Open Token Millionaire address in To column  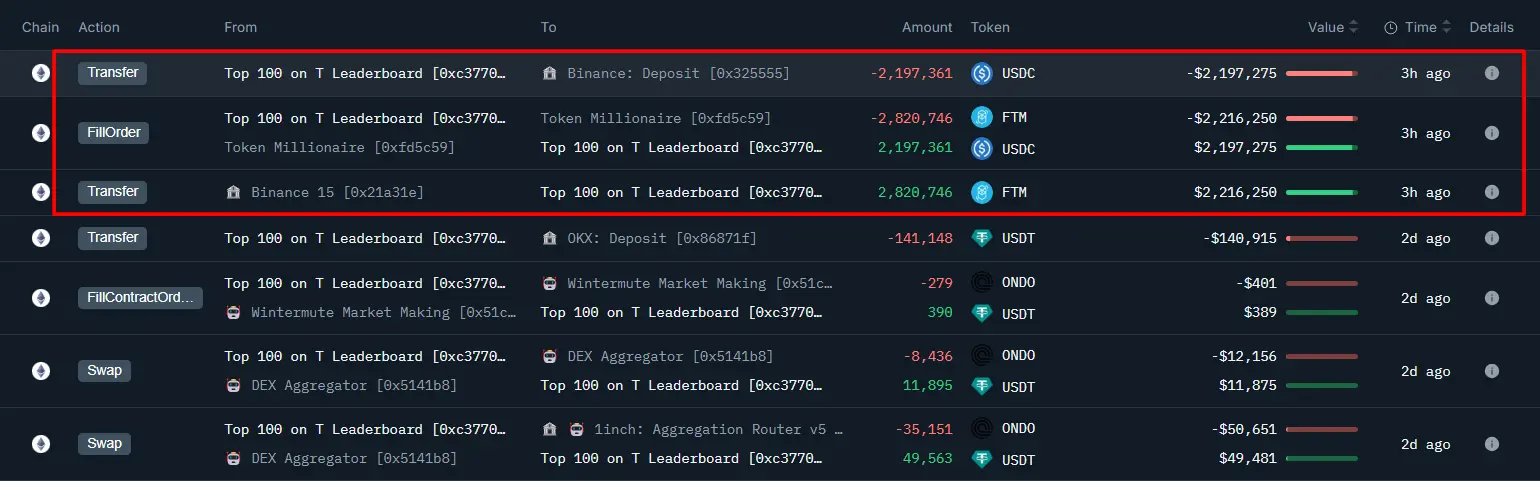click(655, 118)
